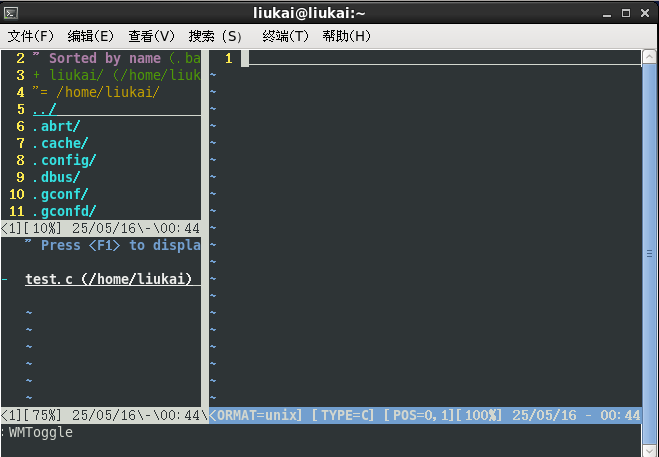Select the .dbus/ folder
Screen dimensions: 659x457
pyautogui.click(x=56, y=177)
